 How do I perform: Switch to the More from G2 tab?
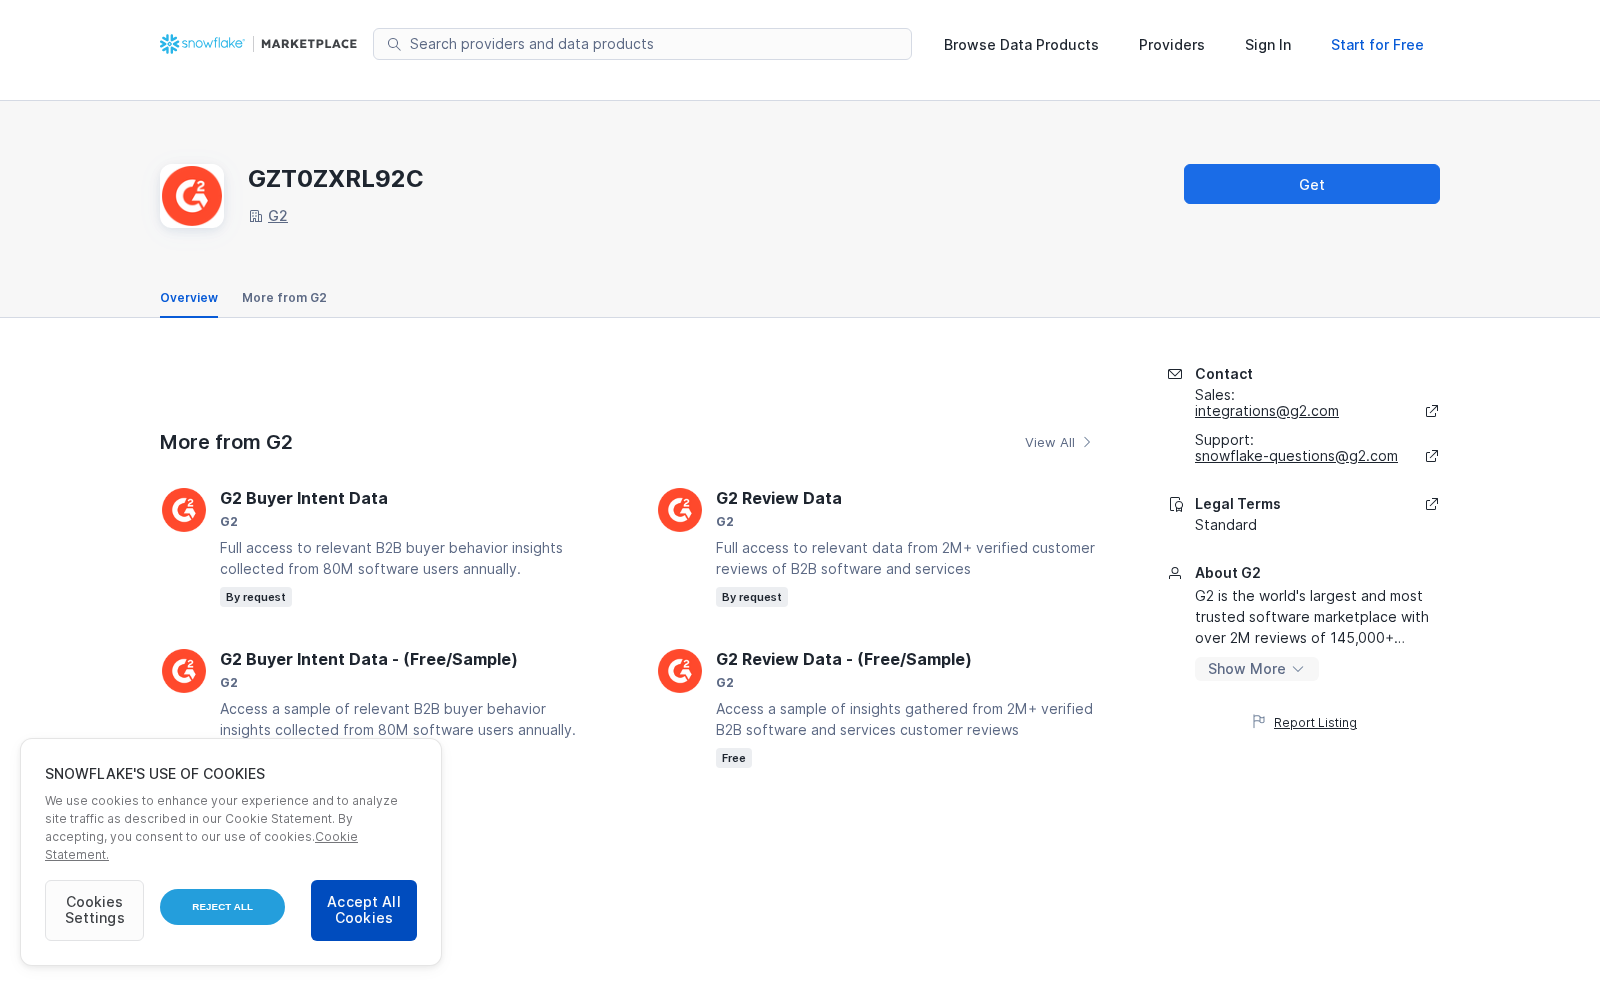[284, 298]
